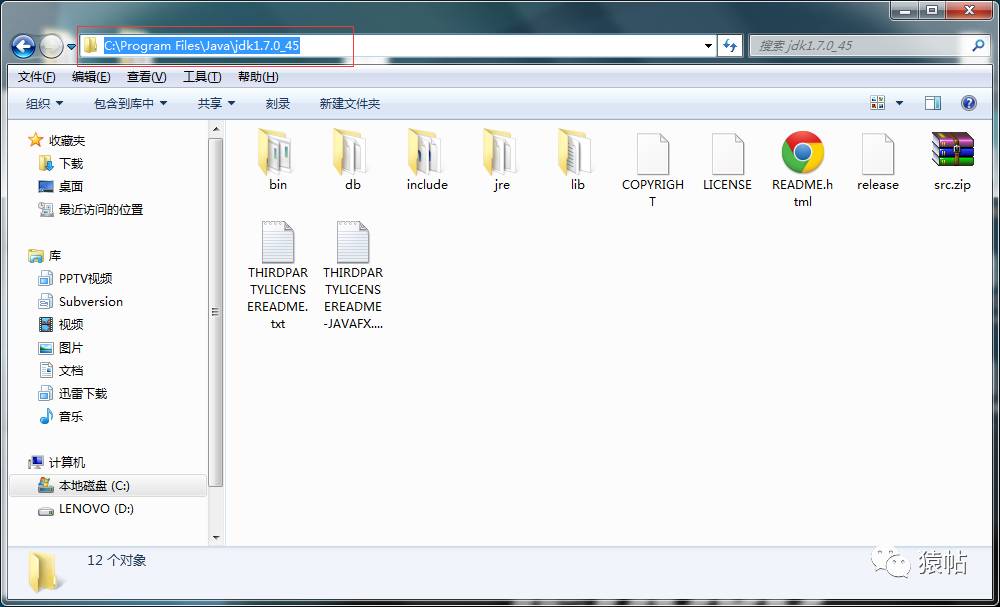Maximize the Explorer window
Screen dimensions: 1000x607
pos(932,10)
